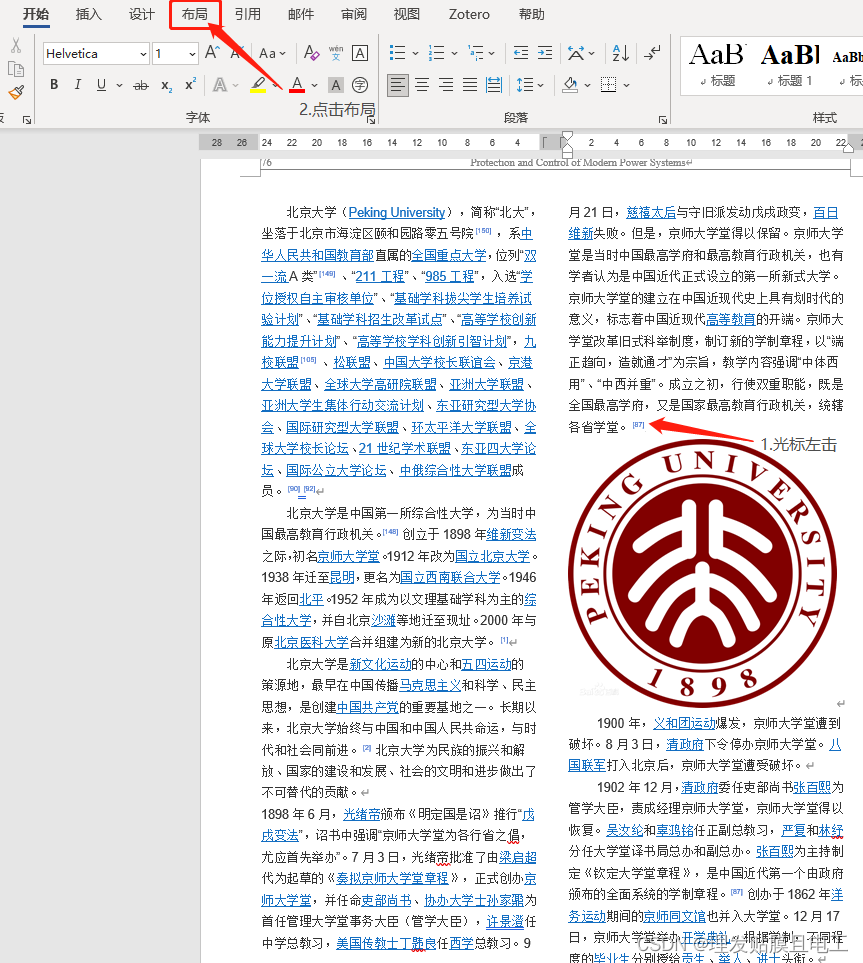863x963 pixels.
Task: Switch to the 开始 tab
Action: point(36,14)
